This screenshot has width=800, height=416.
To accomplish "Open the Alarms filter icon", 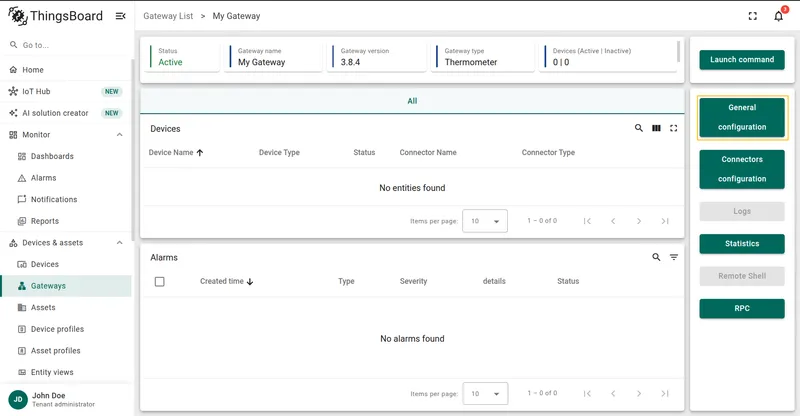I will pyautogui.click(x=673, y=257).
